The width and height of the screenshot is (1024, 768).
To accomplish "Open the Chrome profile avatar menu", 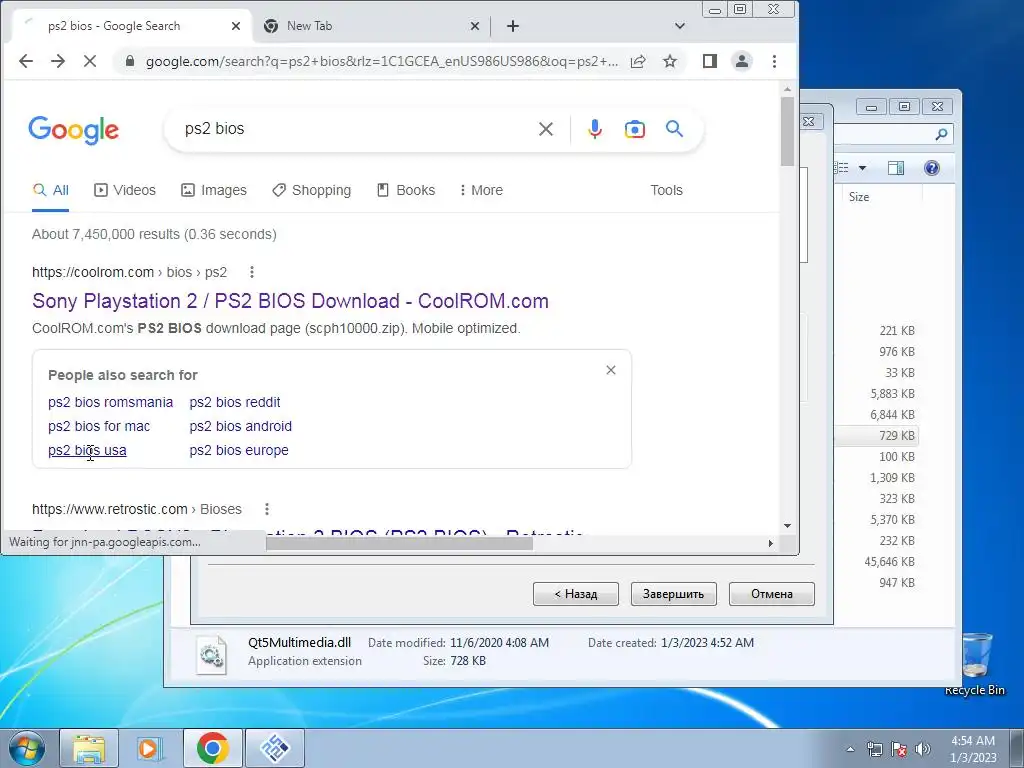I will pos(742,61).
